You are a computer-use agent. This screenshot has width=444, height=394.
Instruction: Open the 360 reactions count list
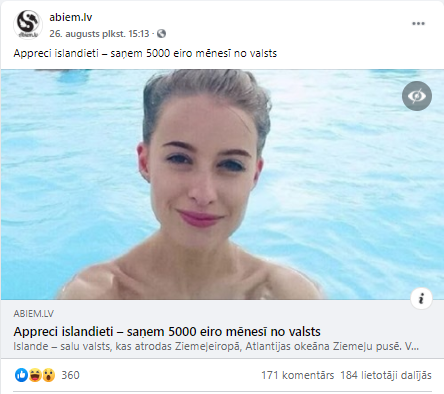coord(70,375)
